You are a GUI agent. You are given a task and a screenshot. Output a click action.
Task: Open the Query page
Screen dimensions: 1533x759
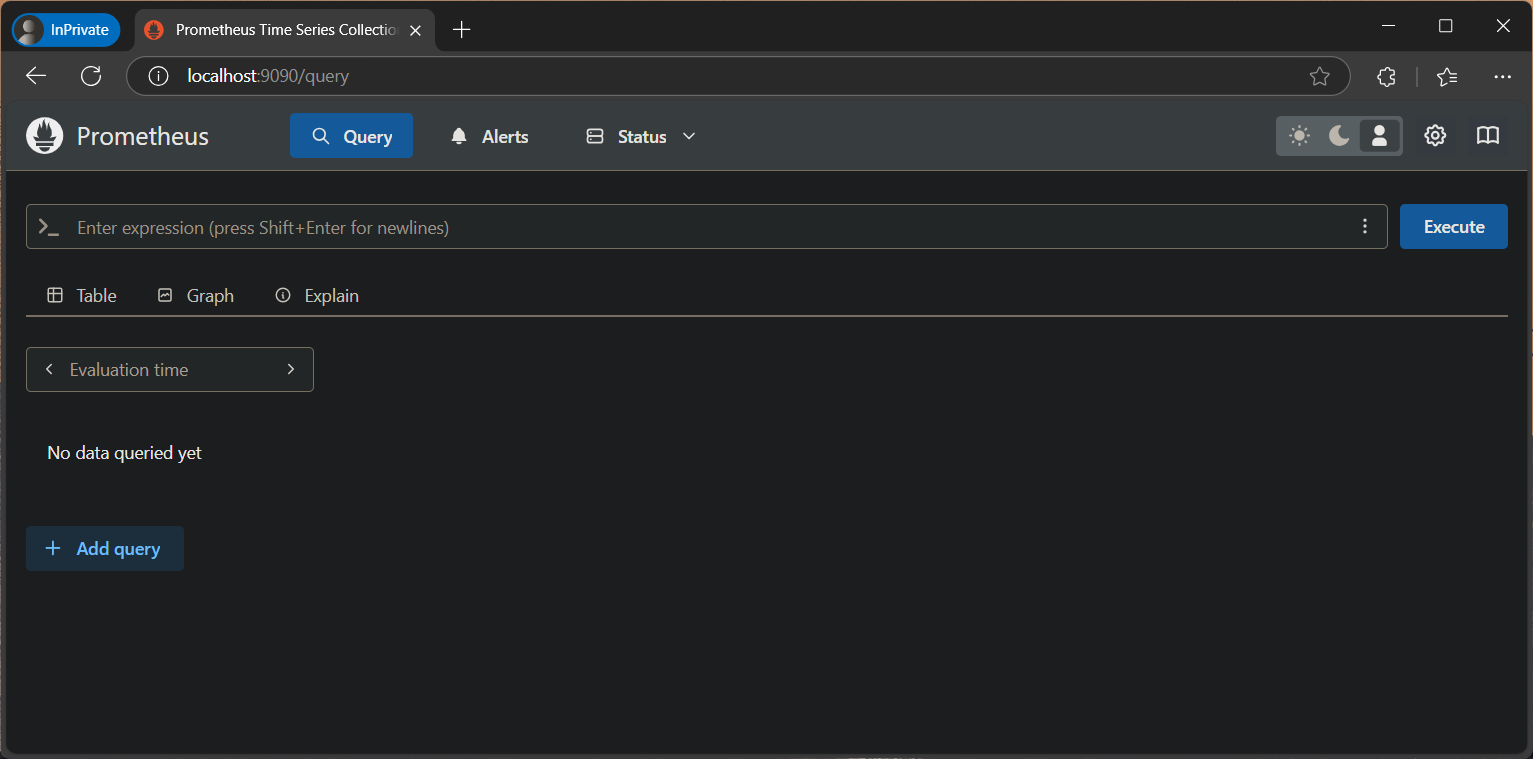(x=351, y=136)
